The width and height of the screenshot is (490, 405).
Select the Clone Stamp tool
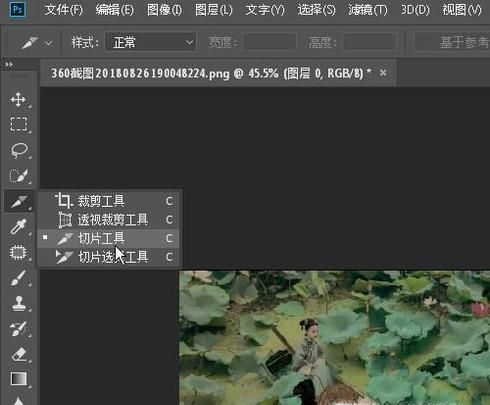18,304
